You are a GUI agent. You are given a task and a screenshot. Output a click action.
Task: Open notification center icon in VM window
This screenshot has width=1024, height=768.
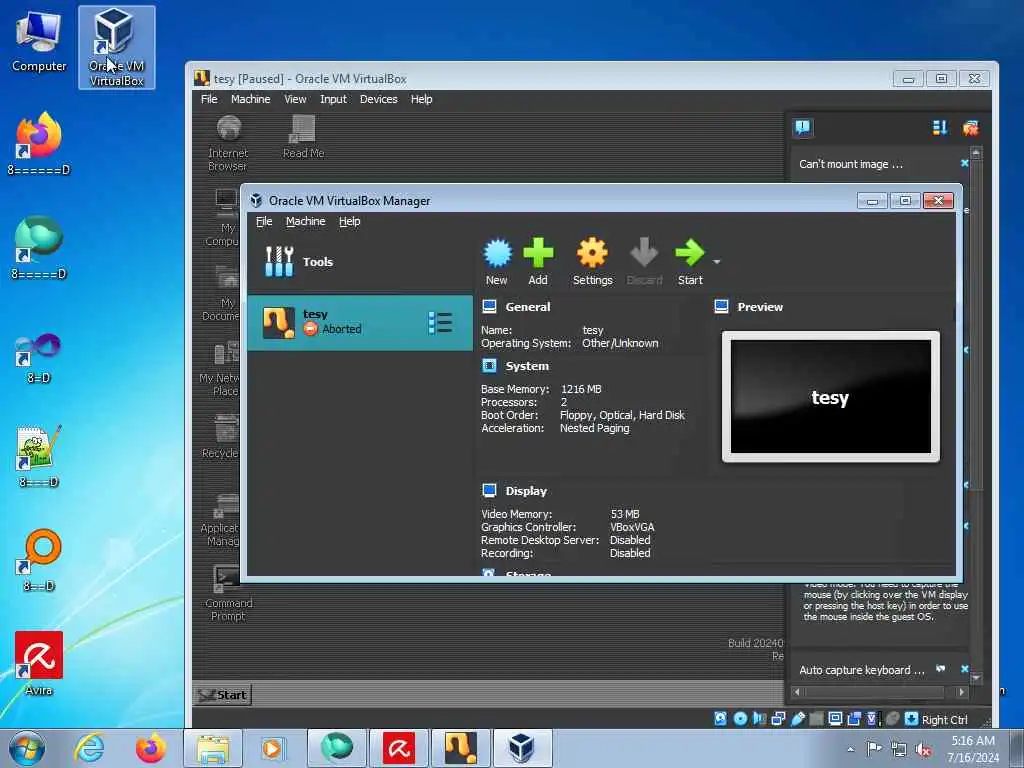pyautogui.click(x=803, y=127)
